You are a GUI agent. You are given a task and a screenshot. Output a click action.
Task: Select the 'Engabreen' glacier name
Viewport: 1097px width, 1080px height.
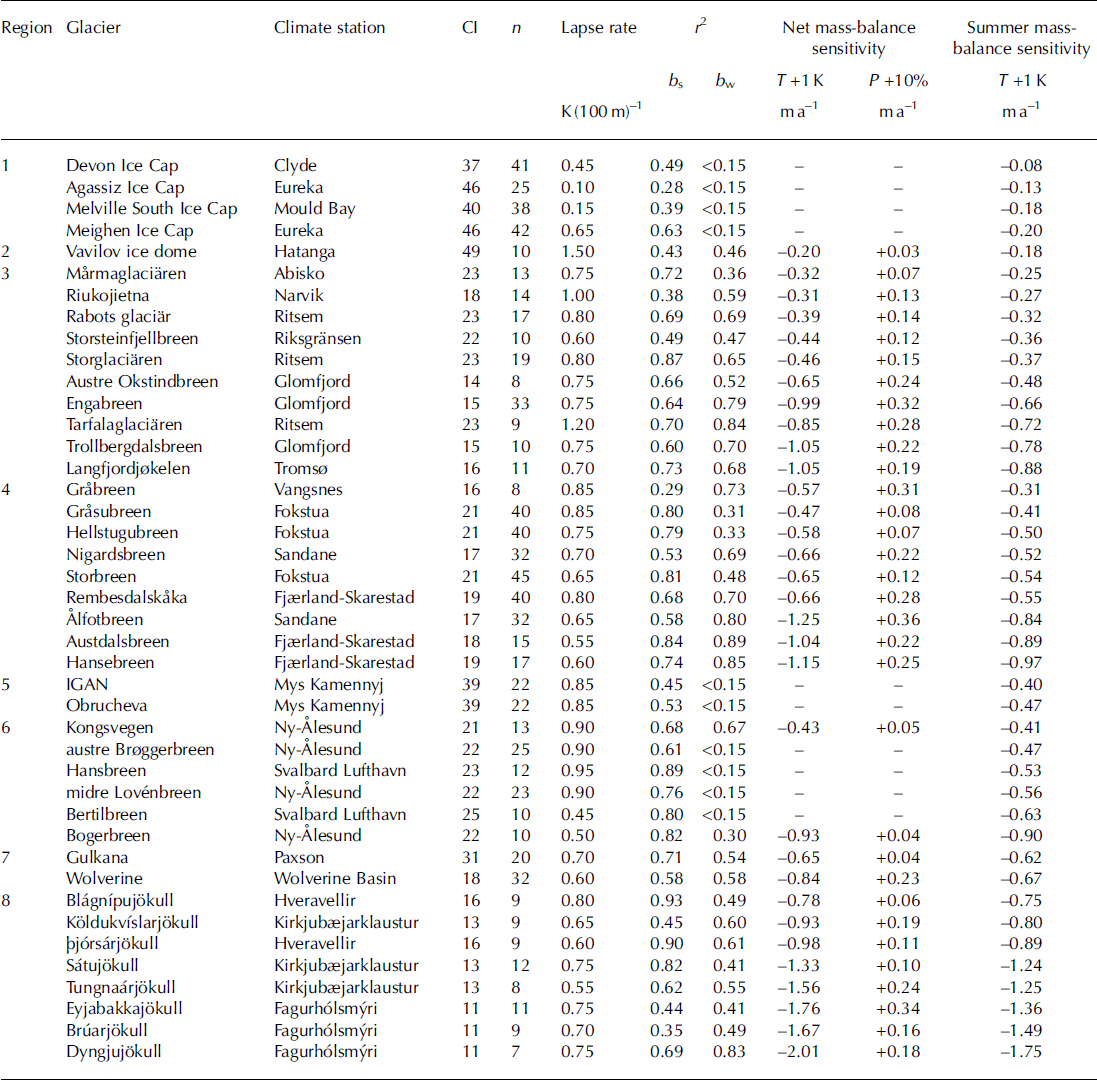(104, 404)
